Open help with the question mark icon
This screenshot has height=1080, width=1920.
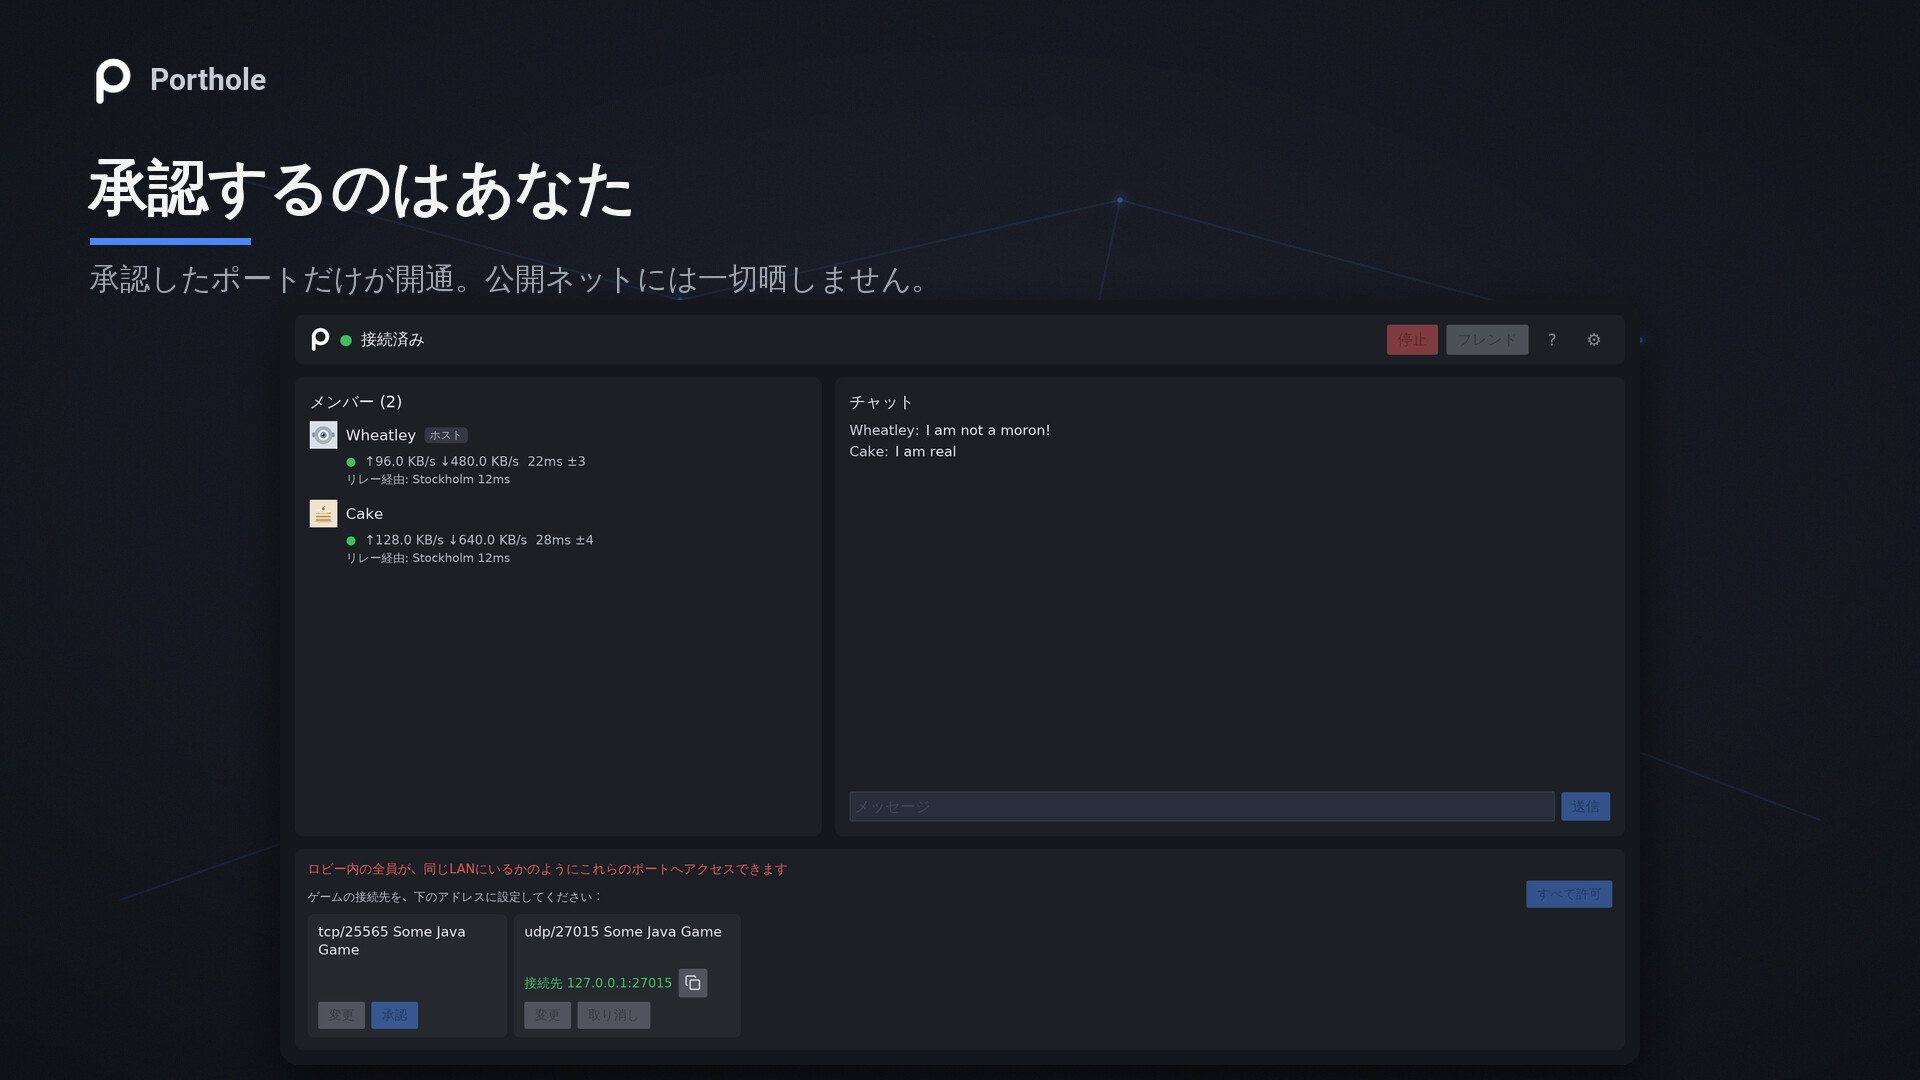[1552, 340]
